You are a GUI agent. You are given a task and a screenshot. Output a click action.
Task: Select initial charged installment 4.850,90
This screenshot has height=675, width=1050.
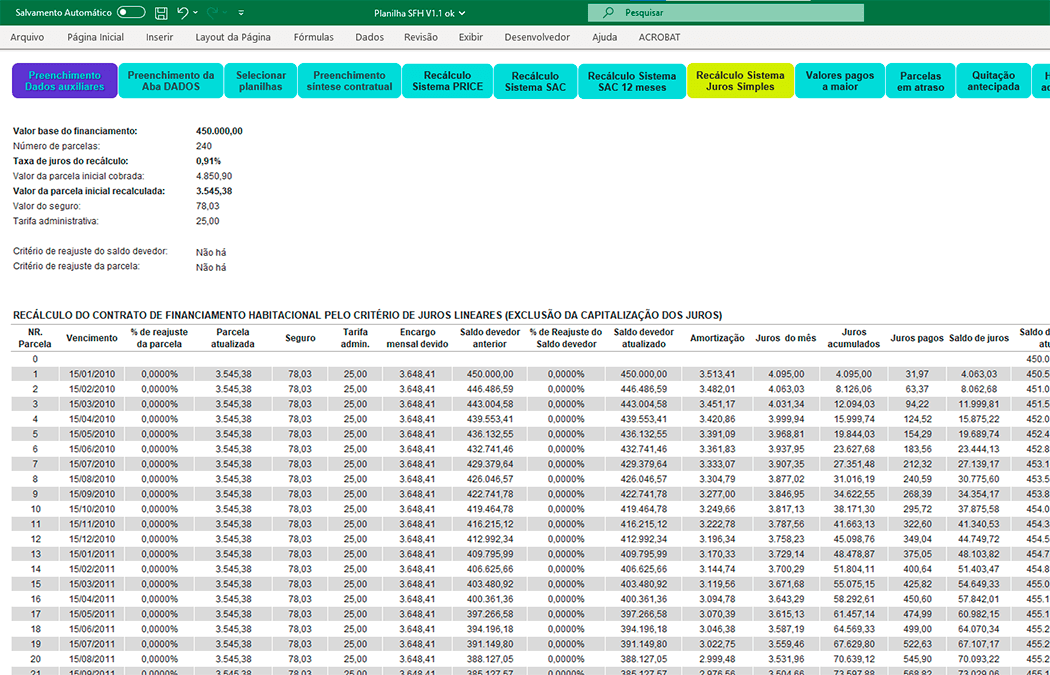pos(214,176)
